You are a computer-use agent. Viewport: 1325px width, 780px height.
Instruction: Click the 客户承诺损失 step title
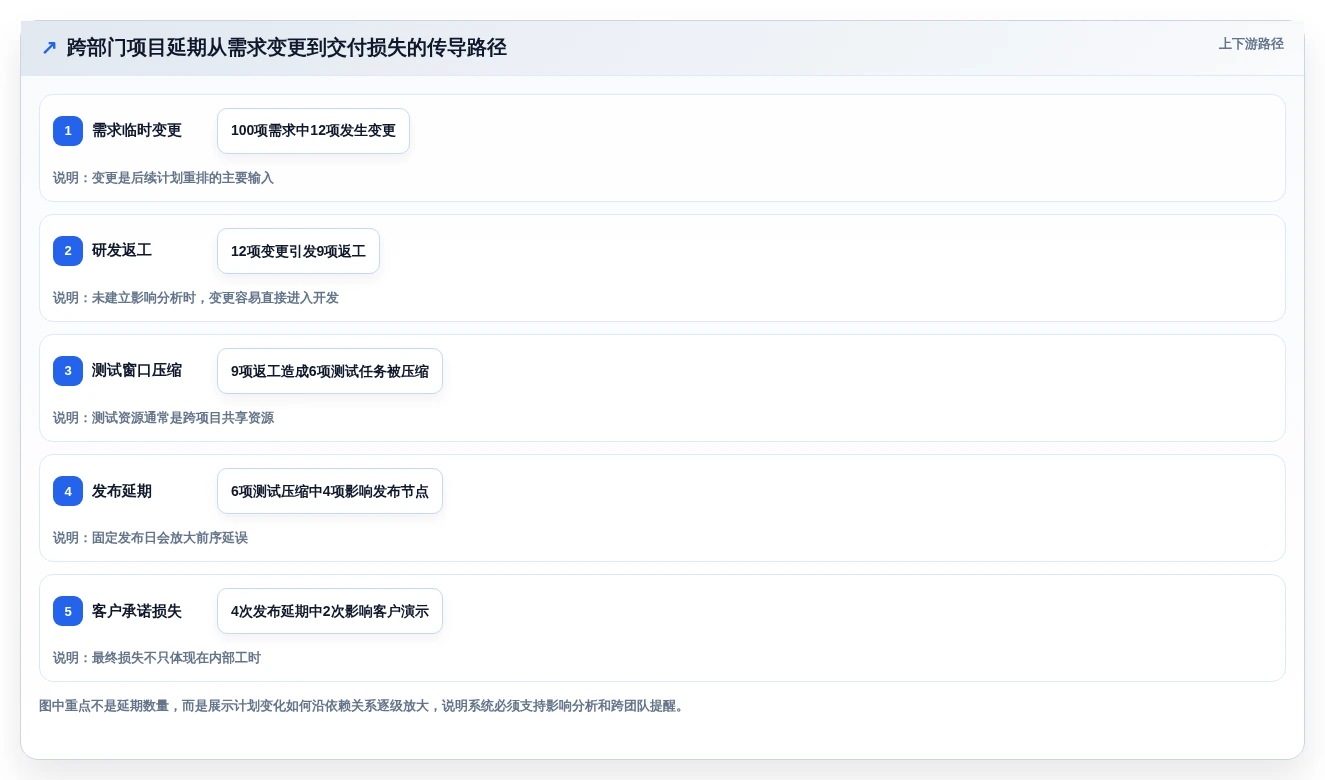coord(137,610)
